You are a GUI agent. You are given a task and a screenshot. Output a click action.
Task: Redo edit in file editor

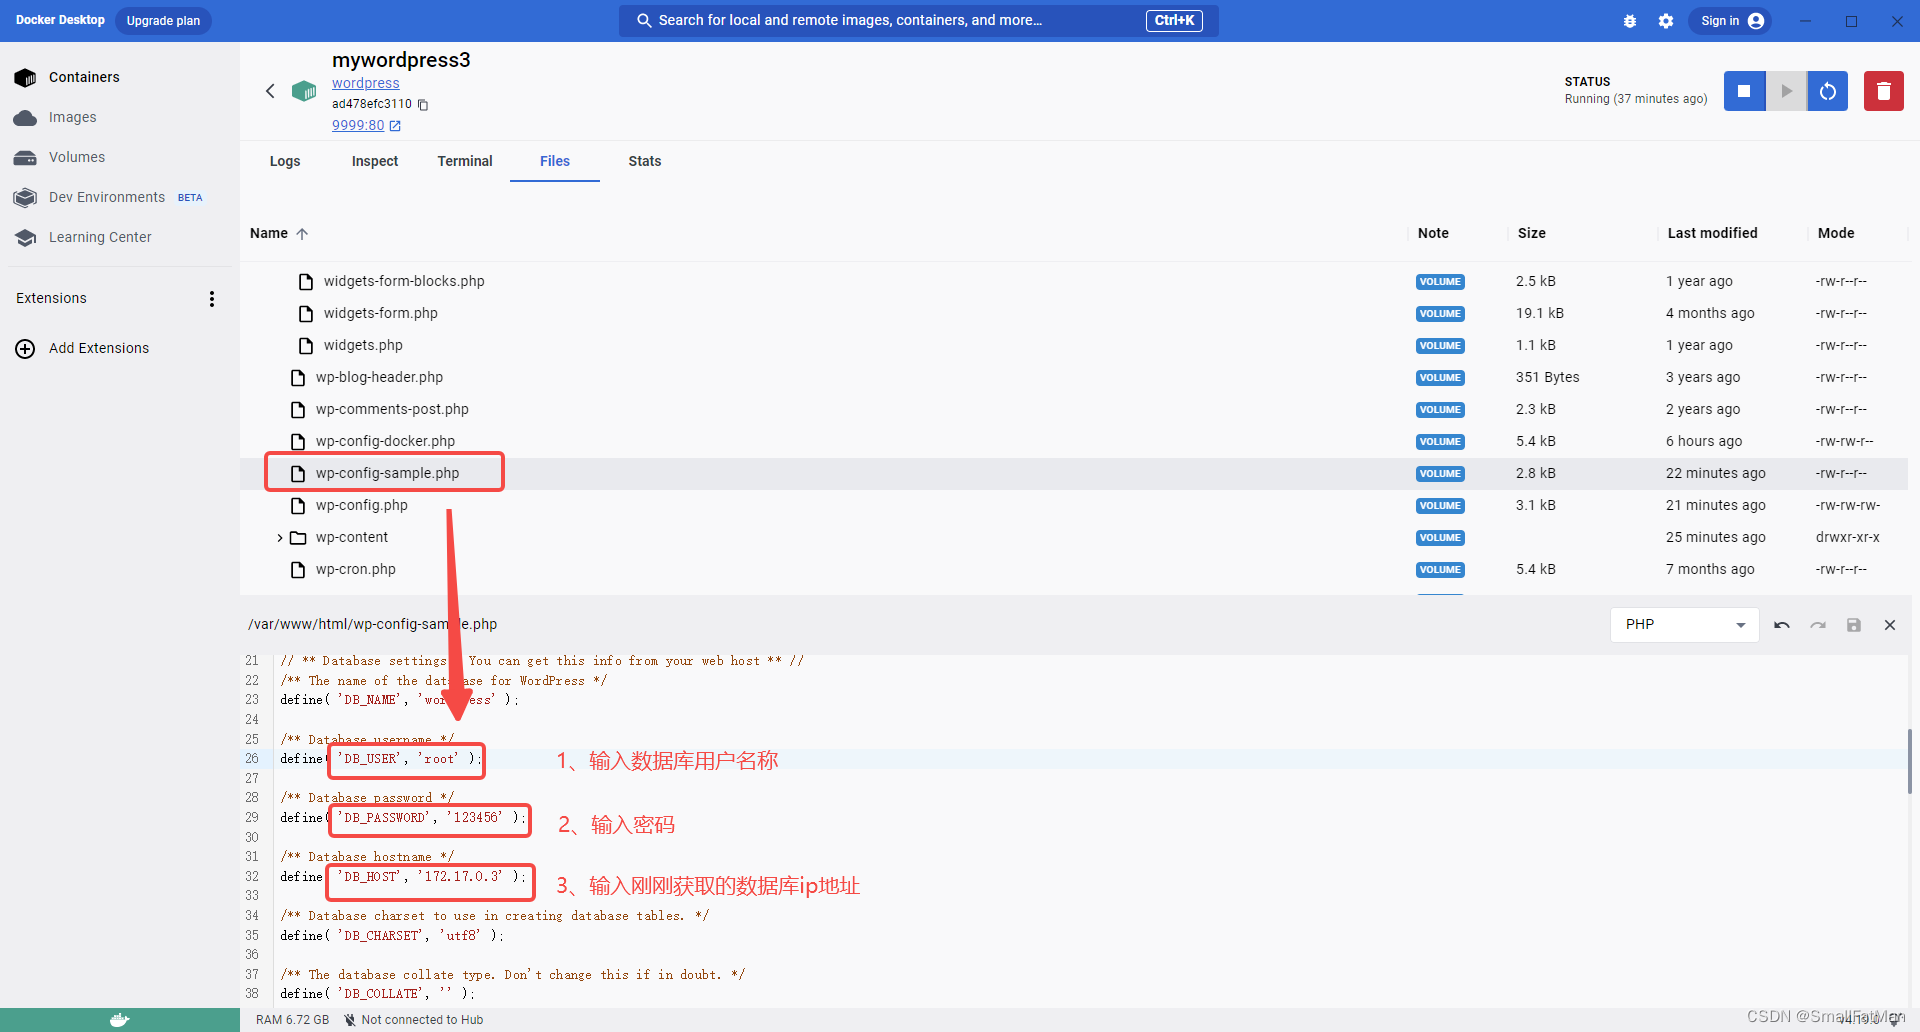click(x=1818, y=625)
